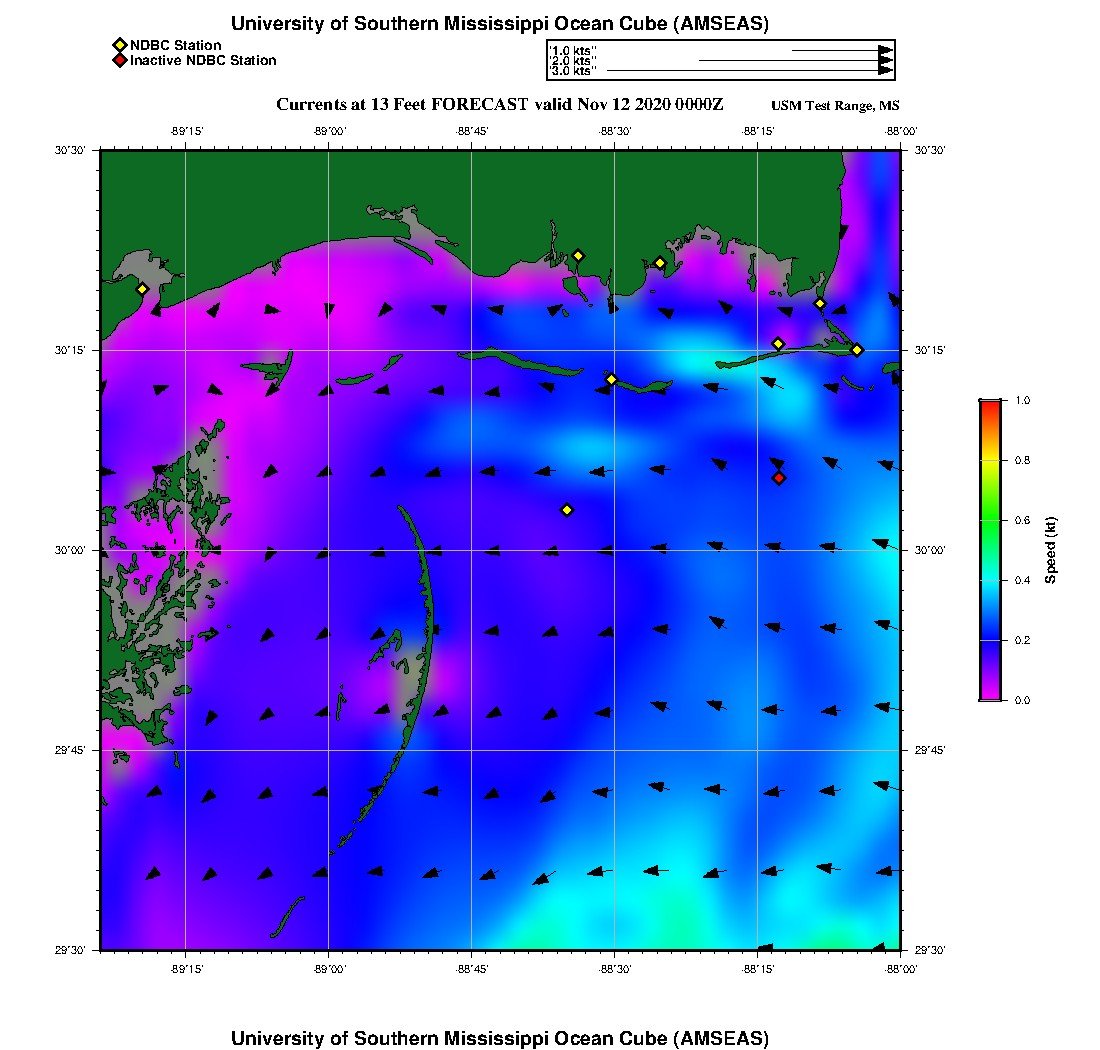Select the westernmost yellow NDBC station marker

click(x=142, y=289)
